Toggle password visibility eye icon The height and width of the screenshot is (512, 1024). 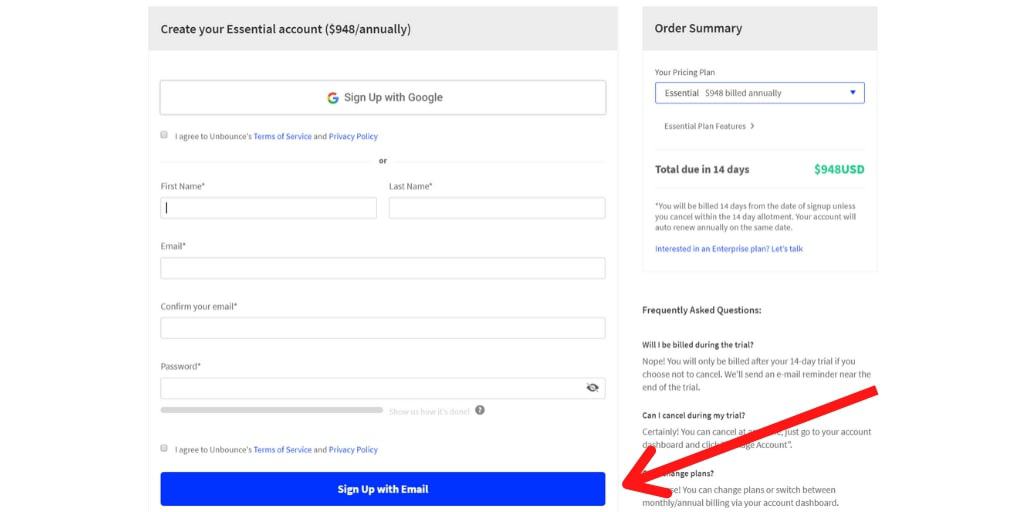click(x=592, y=388)
